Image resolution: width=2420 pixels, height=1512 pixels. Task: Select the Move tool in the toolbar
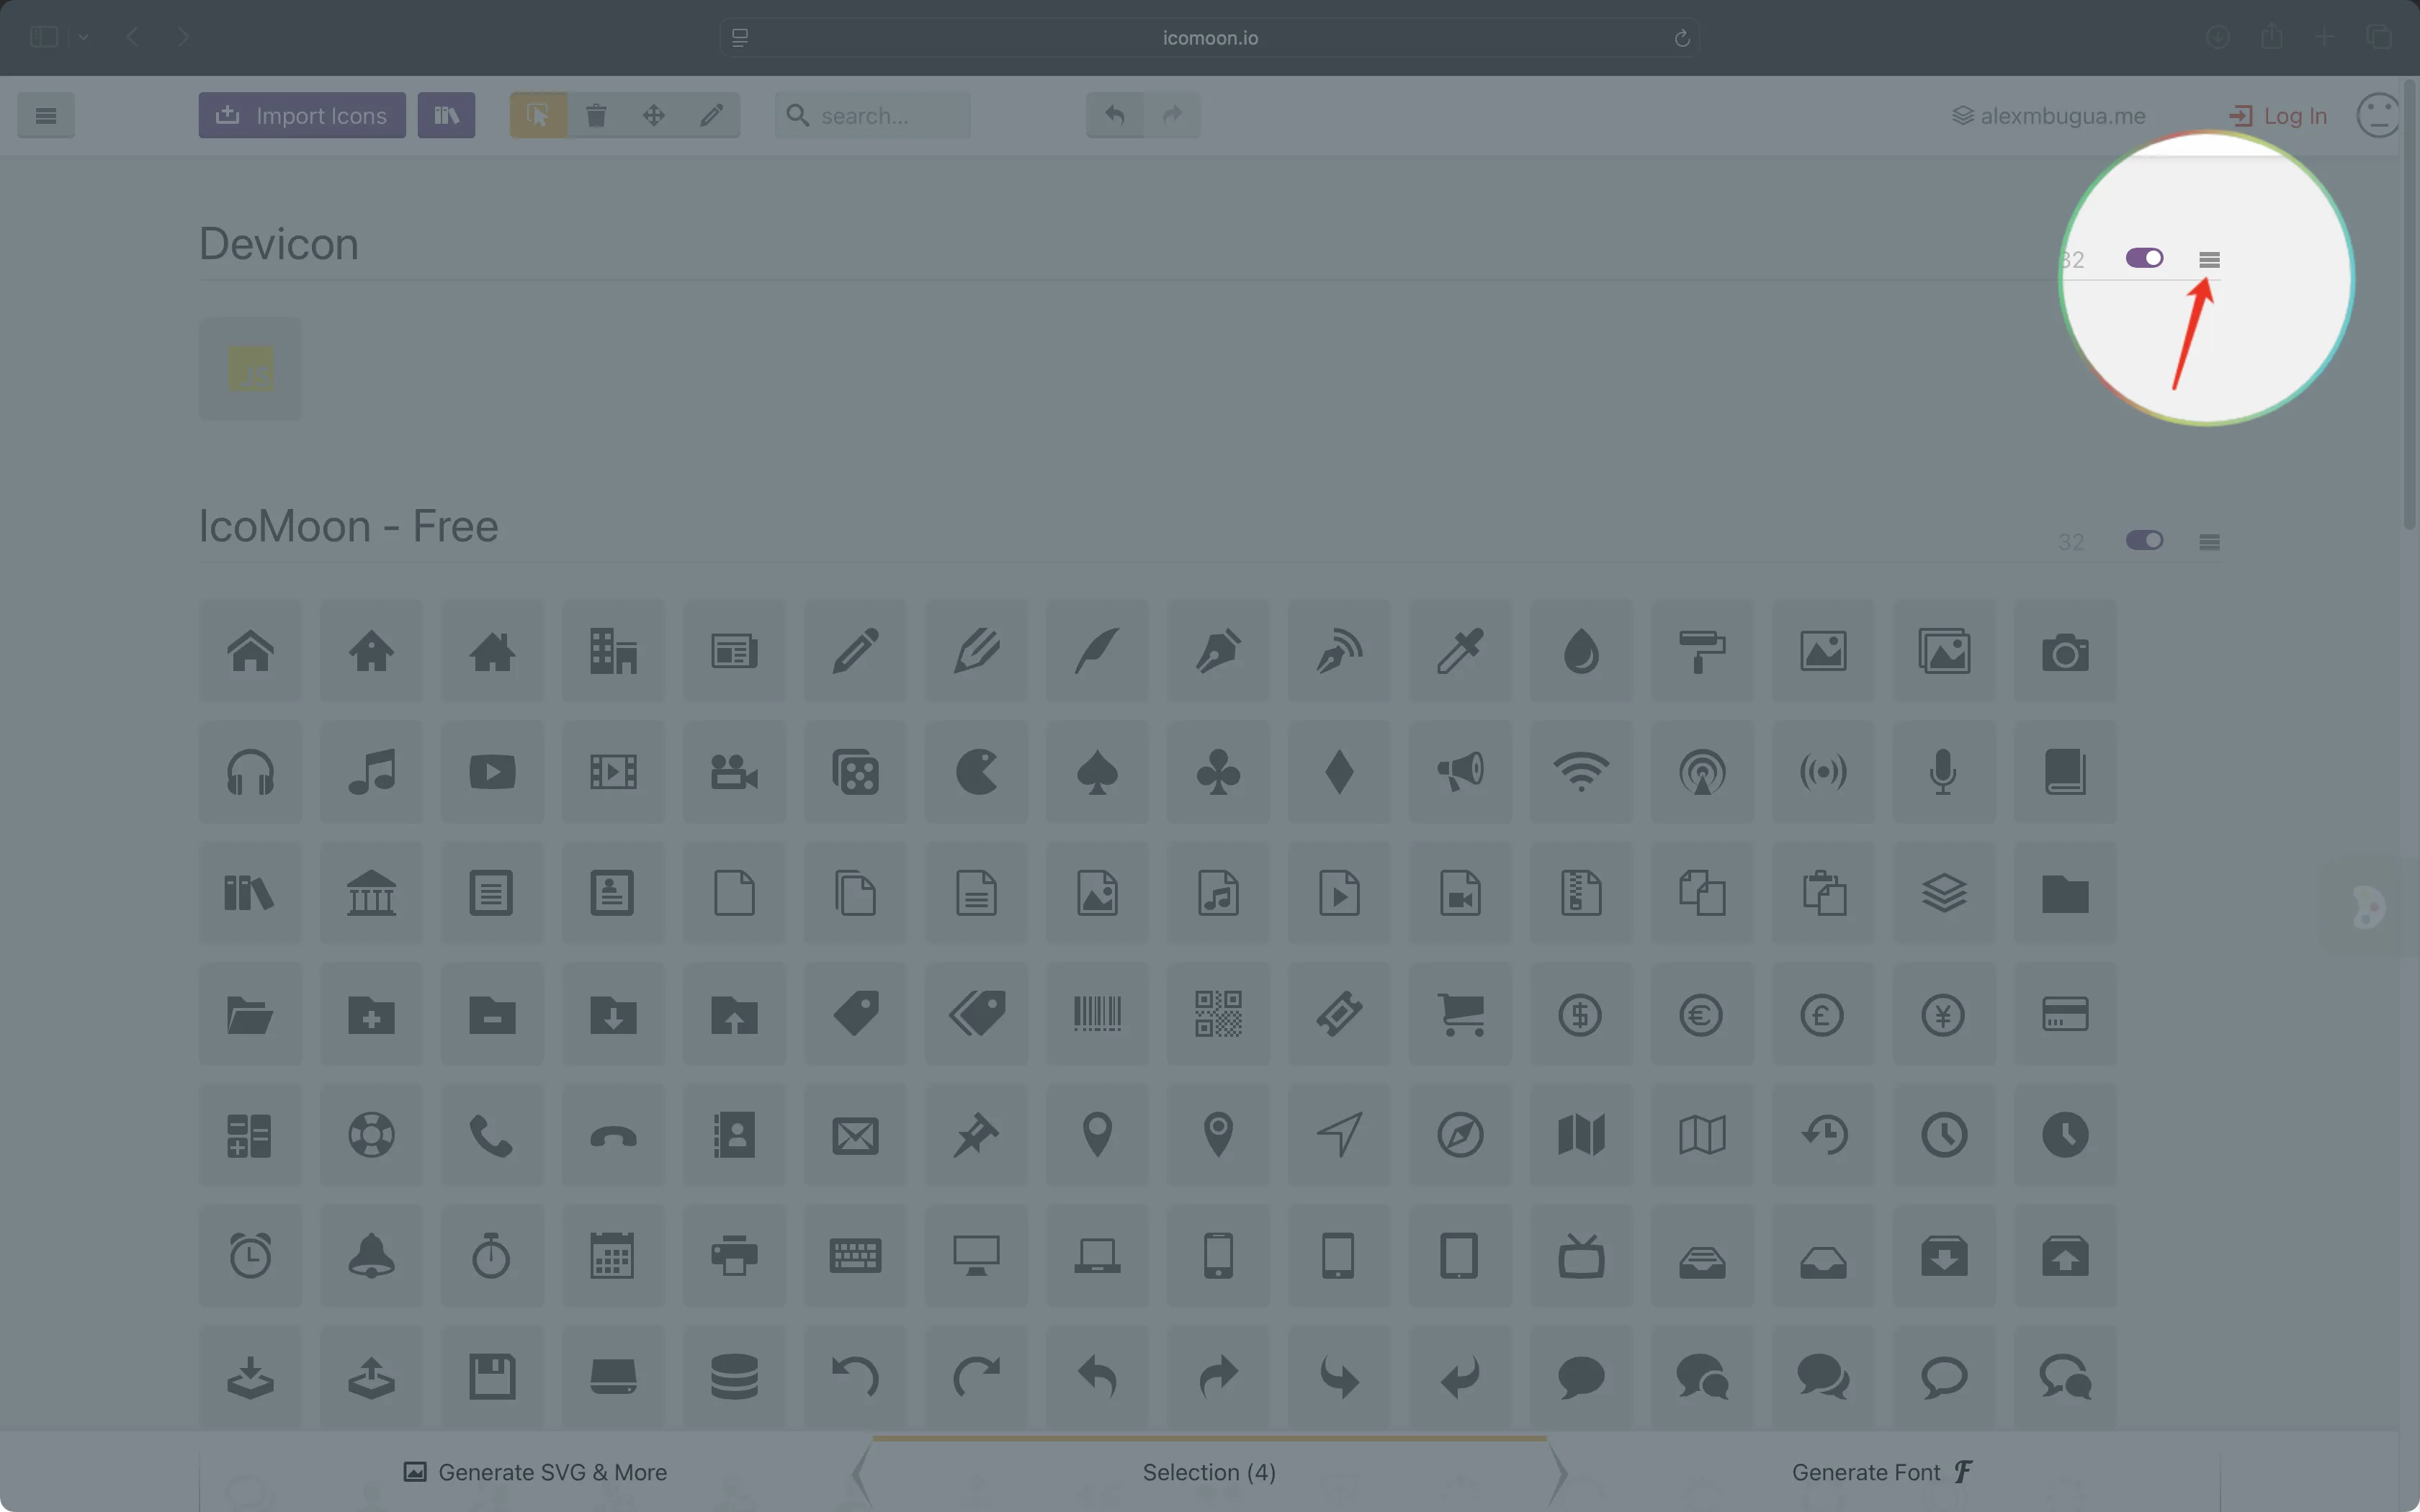click(654, 115)
